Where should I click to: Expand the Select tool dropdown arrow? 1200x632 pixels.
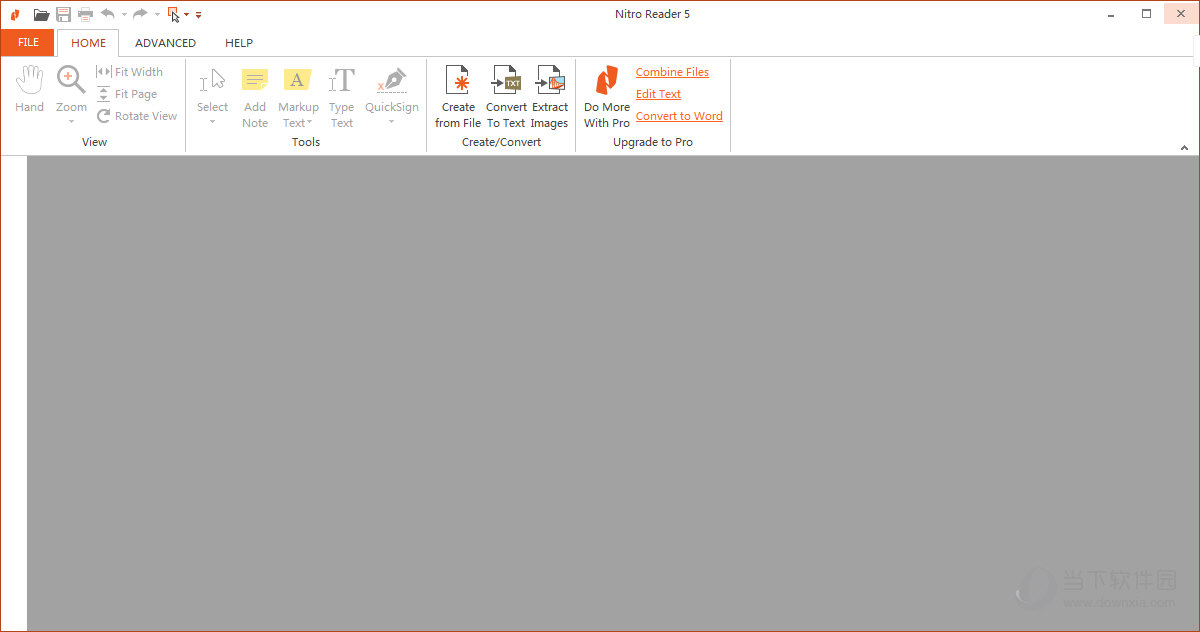click(212, 122)
